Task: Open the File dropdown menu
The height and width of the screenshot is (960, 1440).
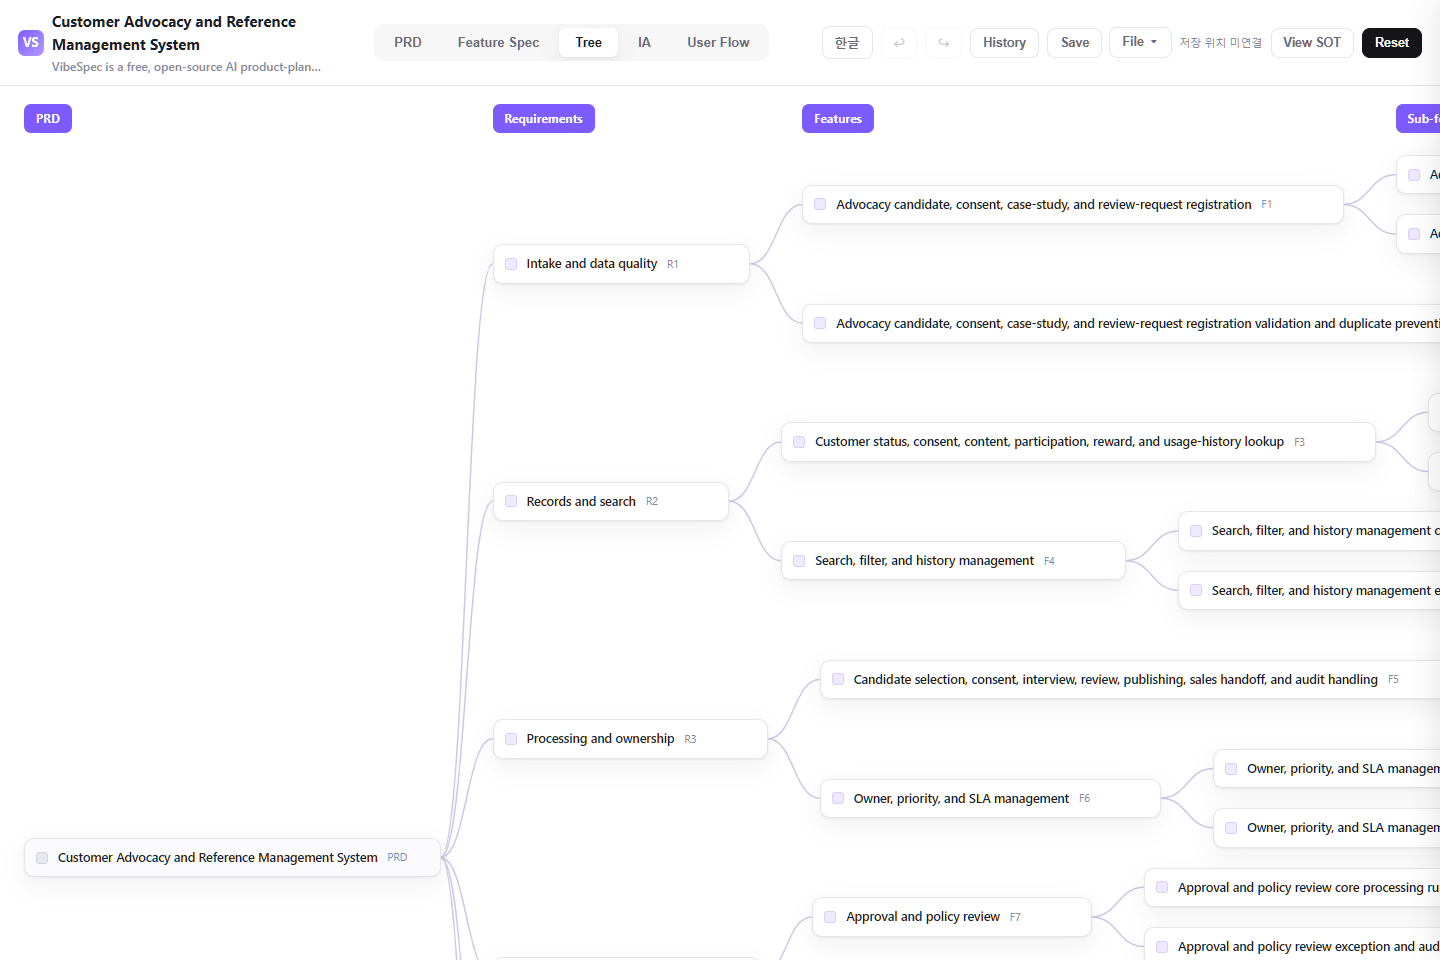Action: [1140, 42]
